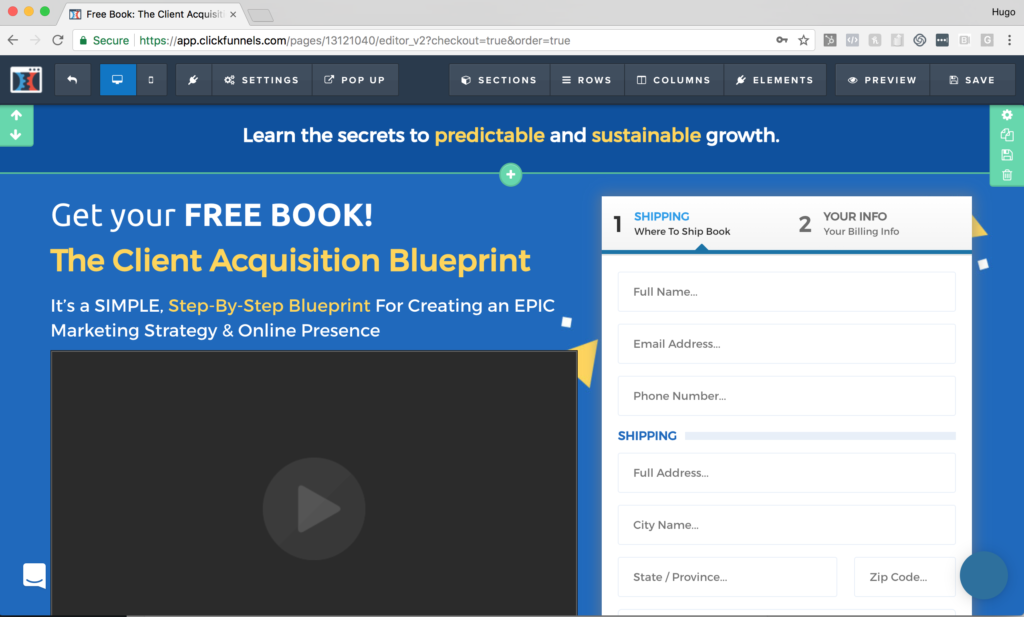Select the 'It's a SIMPLE' subheadline text
Image resolution: width=1024 pixels, height=617 pixels.
303,318
